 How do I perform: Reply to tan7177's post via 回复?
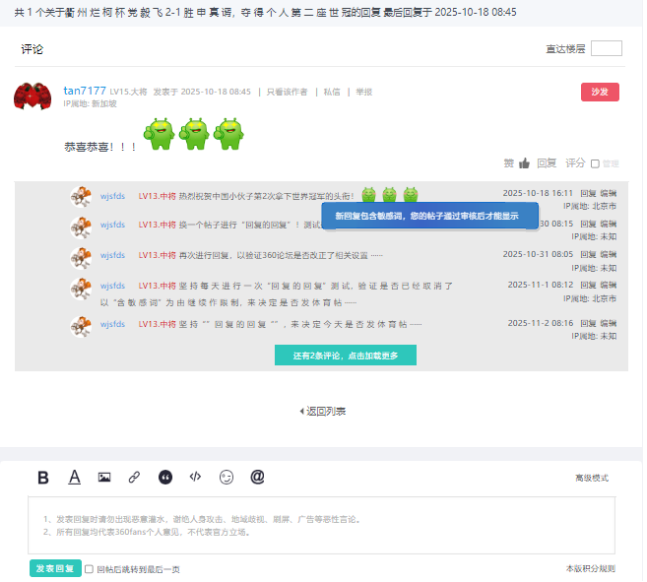(x=547, y=163)
